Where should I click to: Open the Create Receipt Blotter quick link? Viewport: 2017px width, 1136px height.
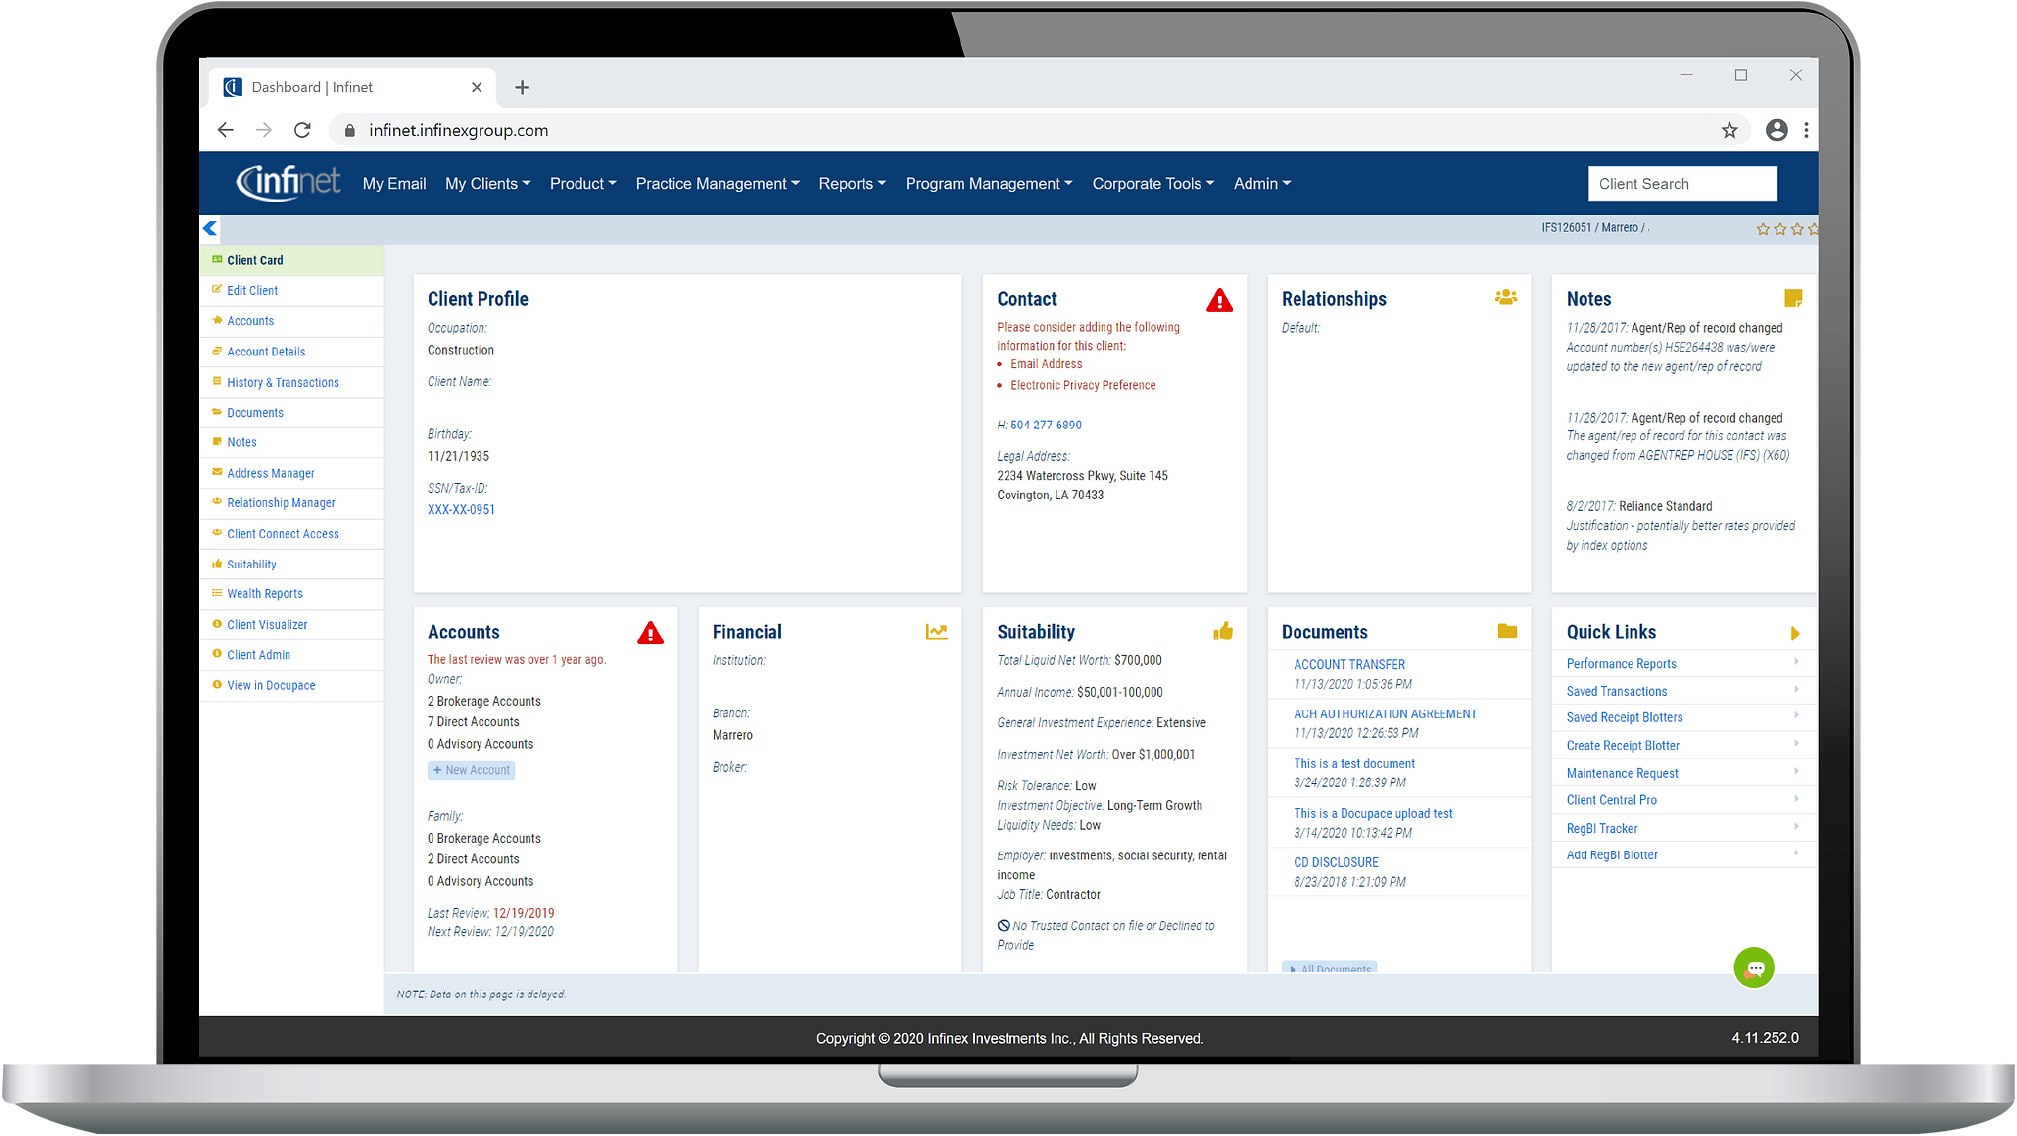coord(1623,746)
